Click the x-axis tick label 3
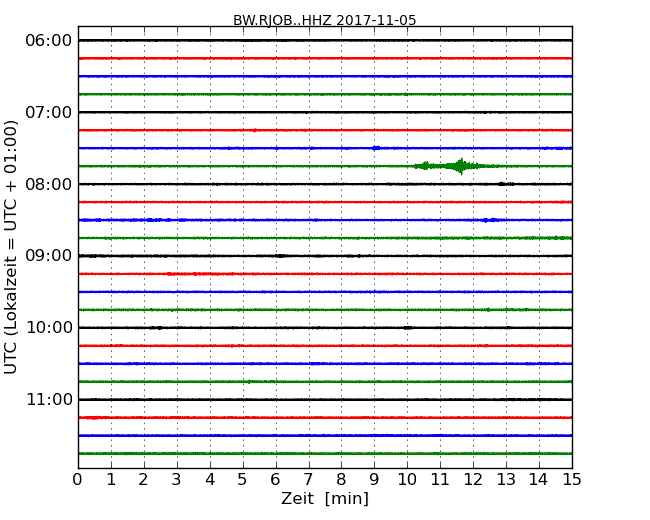650x520 pixels. (x=177, y=480)
